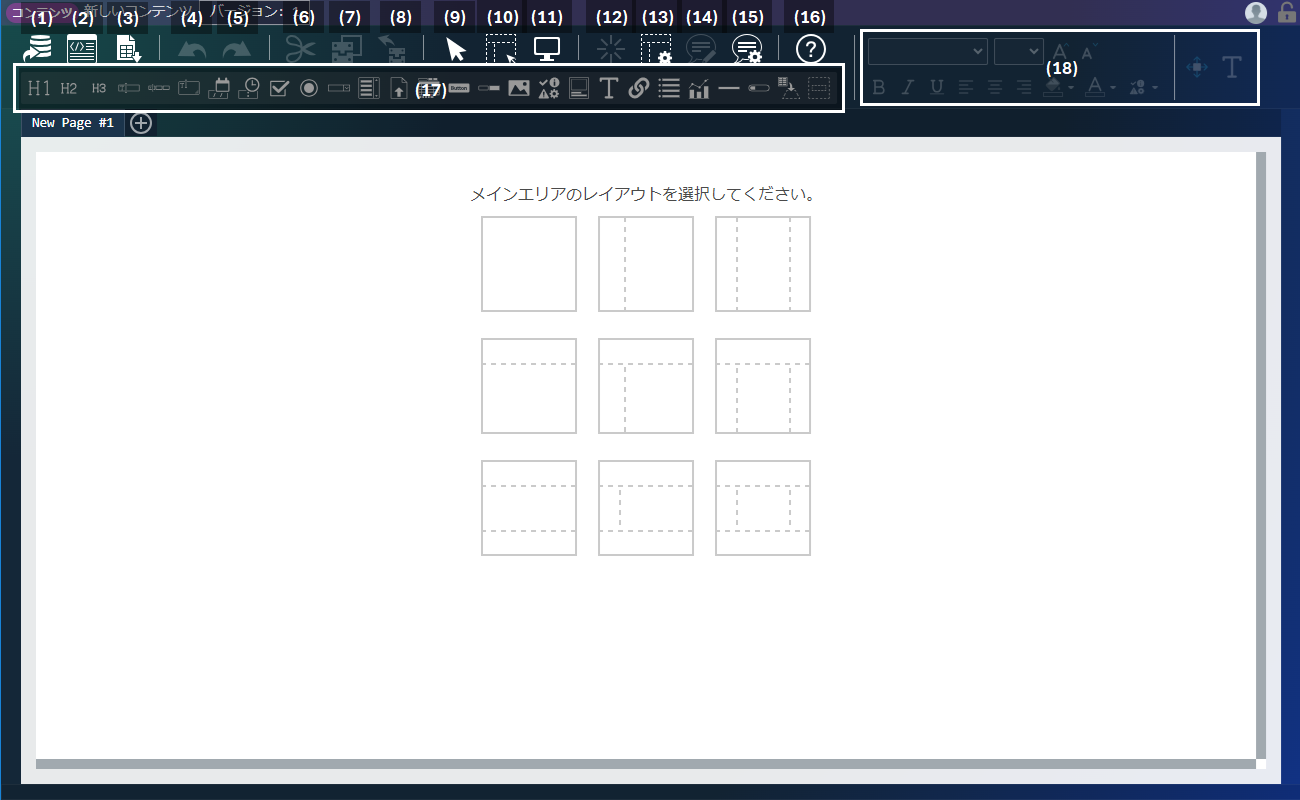Increase font size with larger A

coord(1061,51)
